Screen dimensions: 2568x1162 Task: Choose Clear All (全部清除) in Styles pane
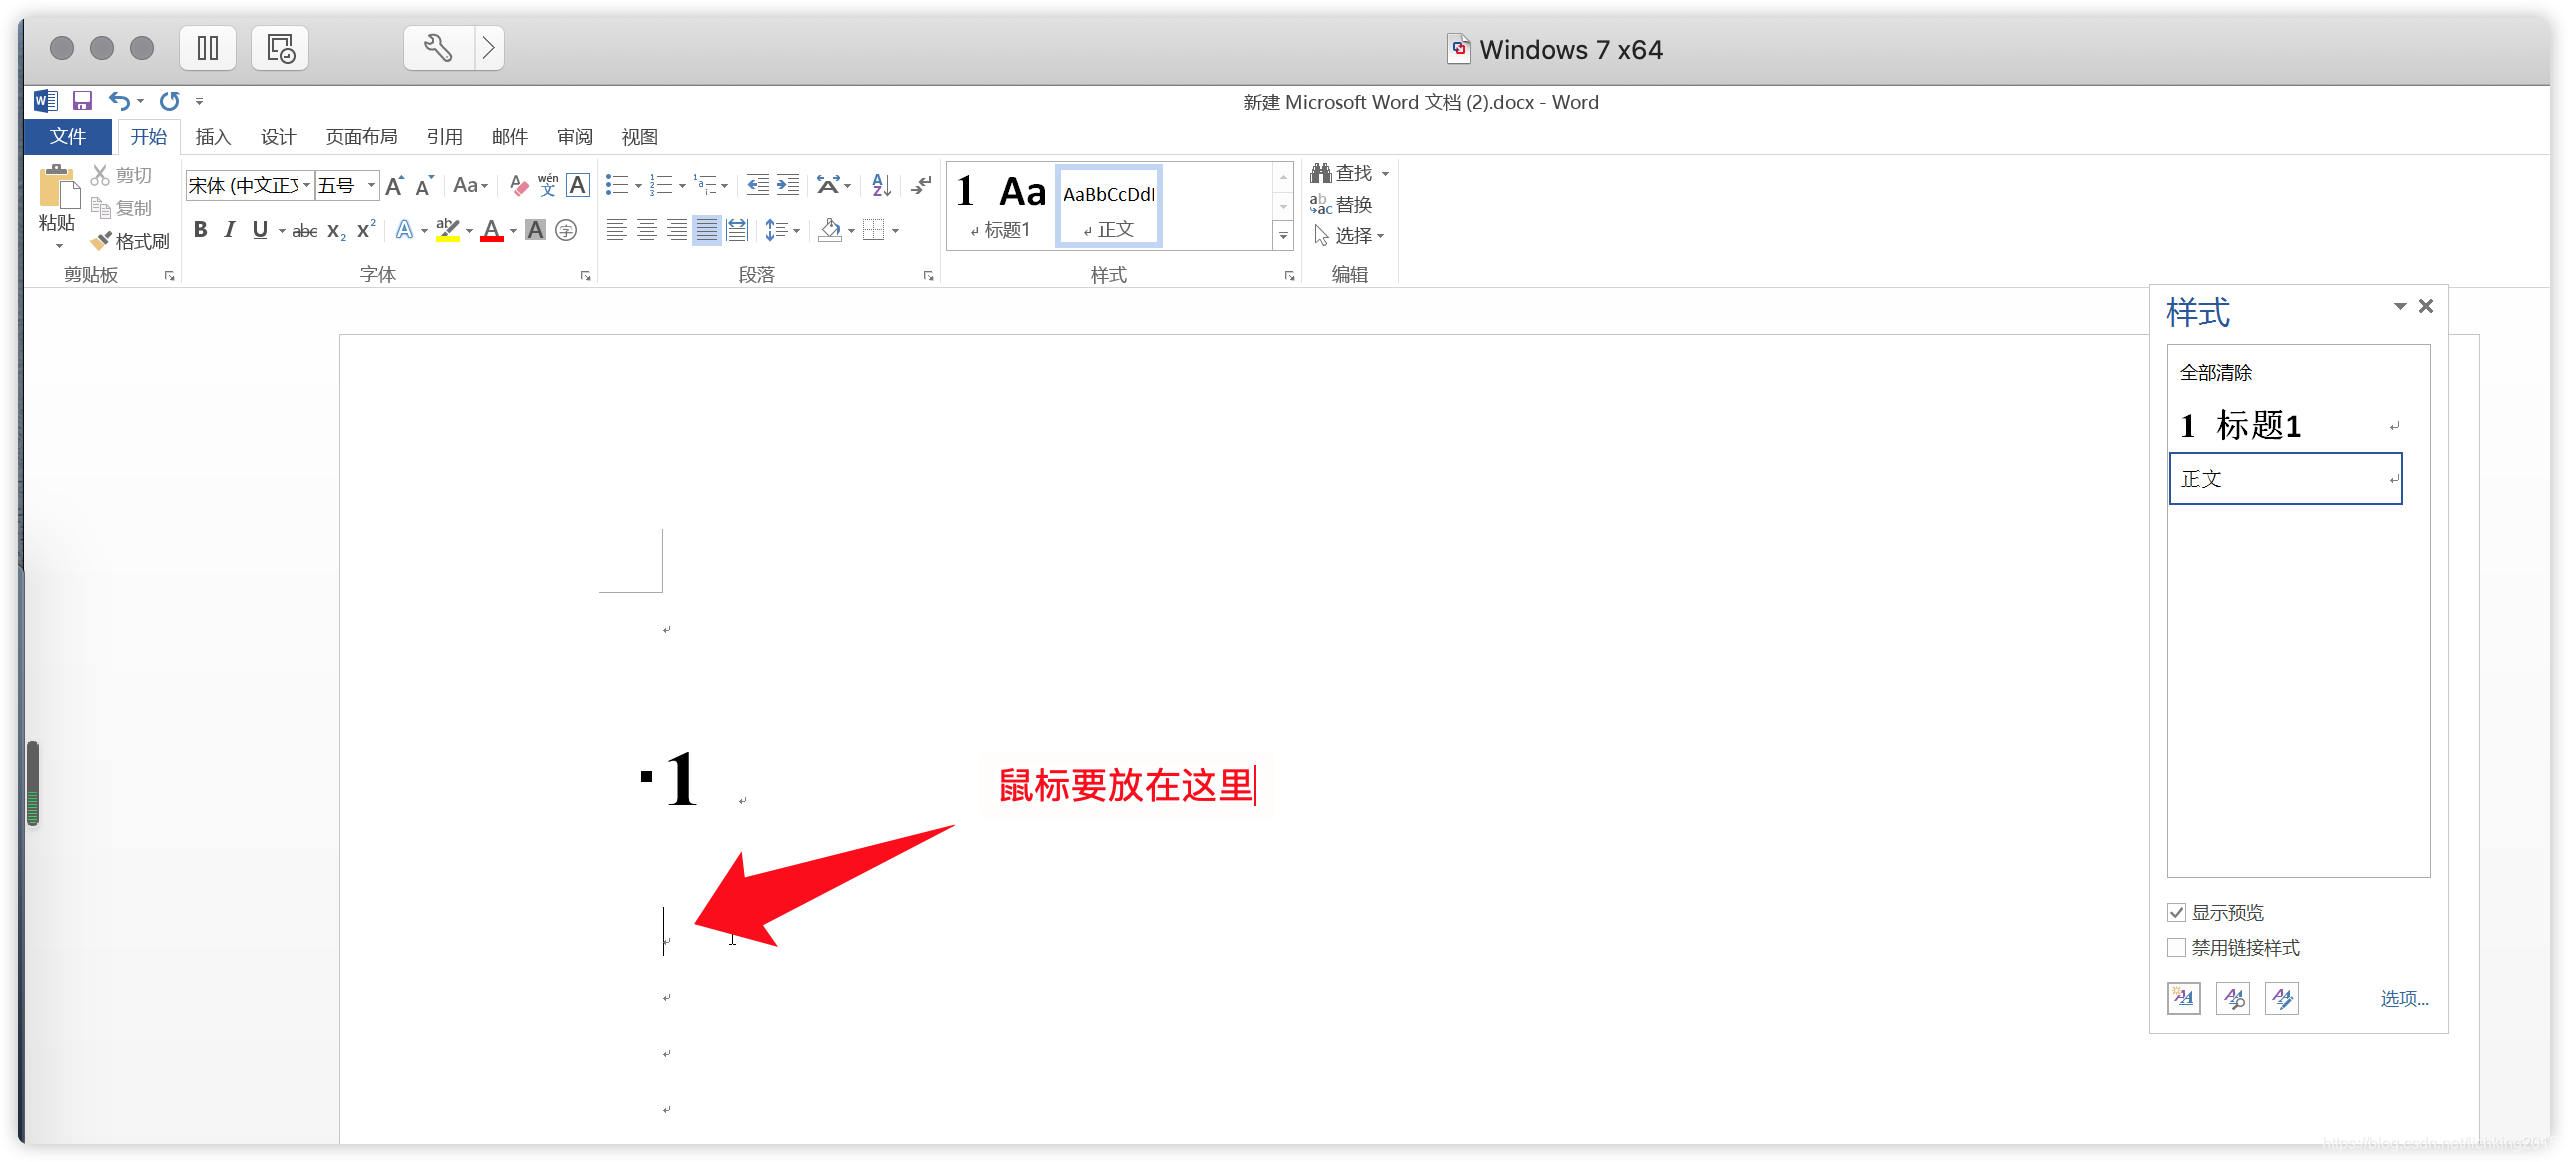(x=2216, y=372)
